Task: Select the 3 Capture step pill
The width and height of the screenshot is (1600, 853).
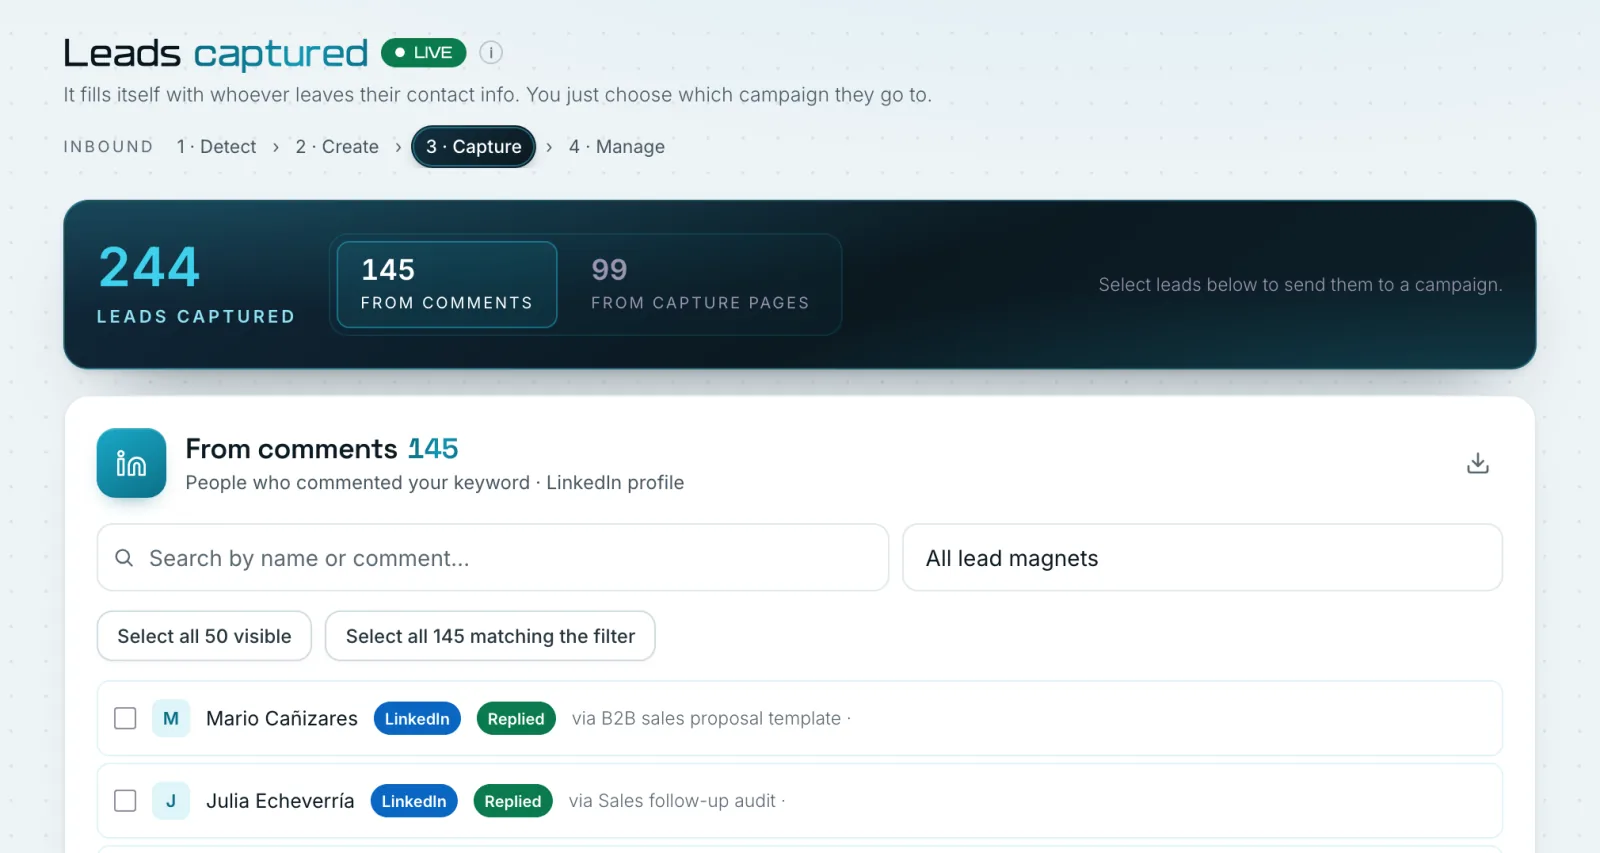Action: [474, 147]
